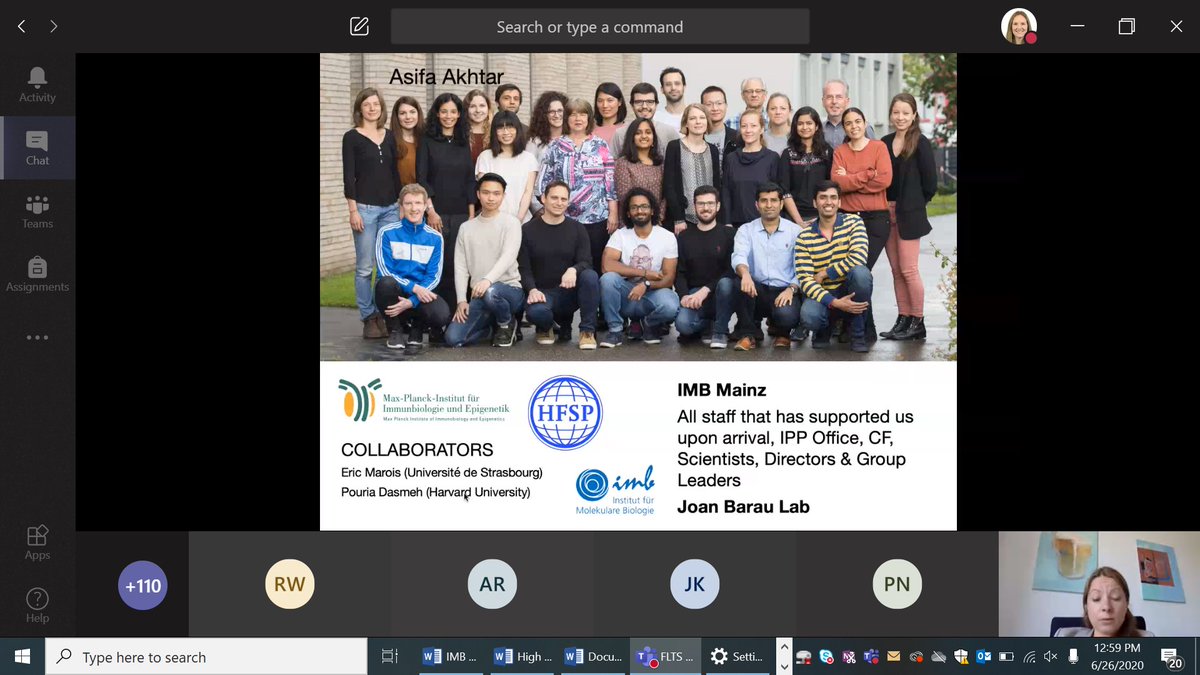Open Windows Security shield tray icon

pos(961,657)
